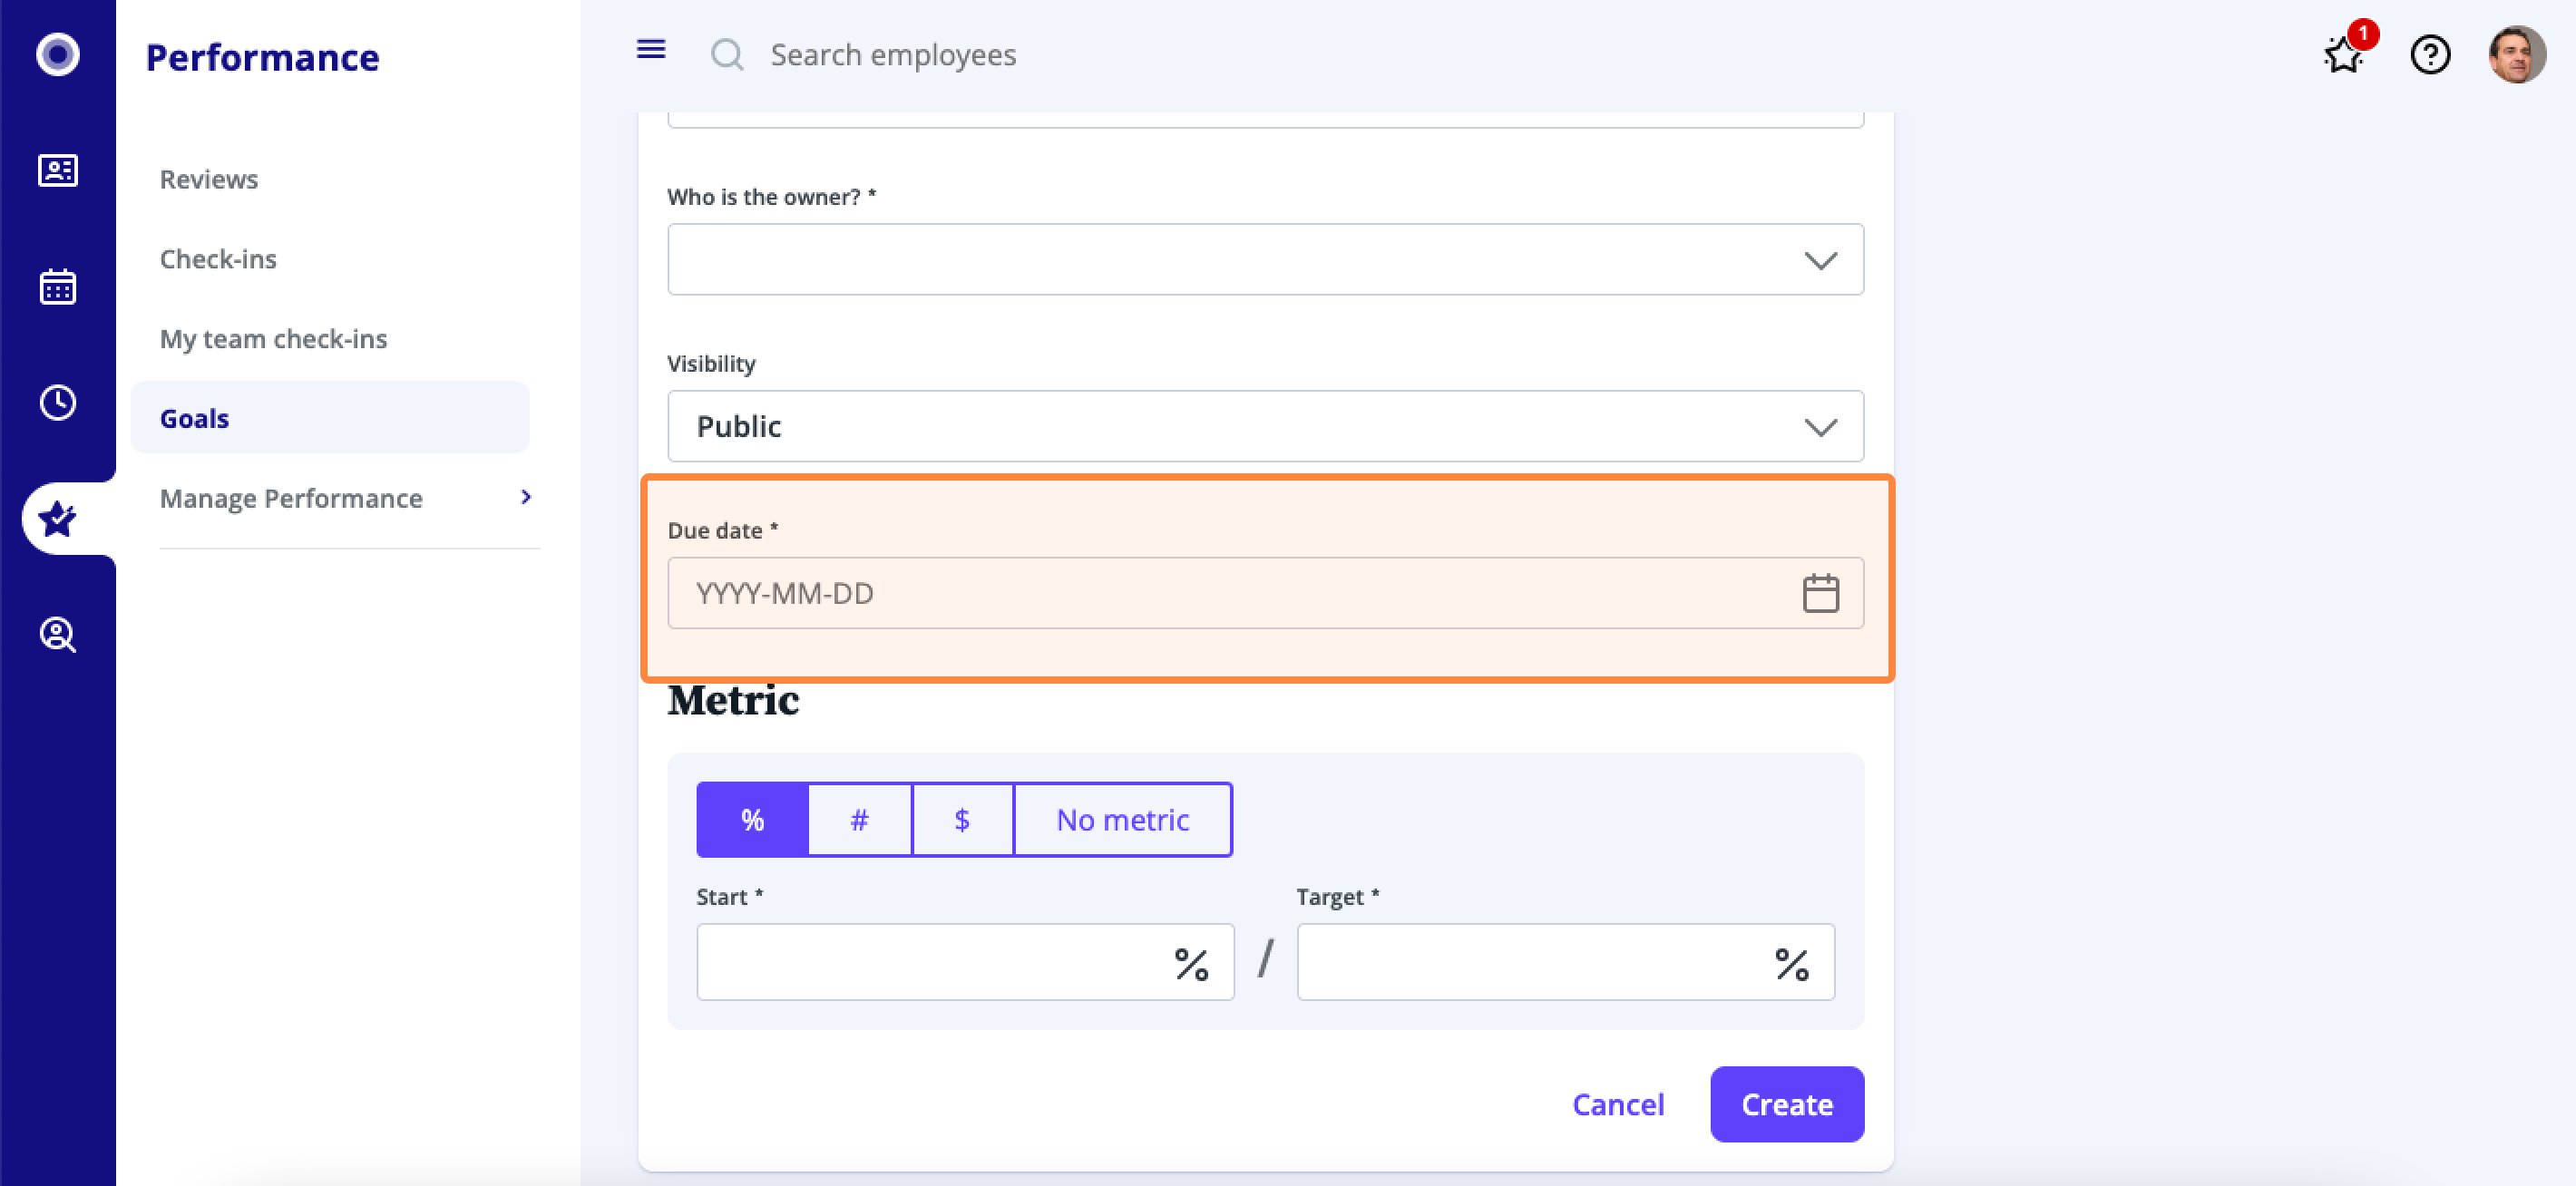Image resolution: width=2576 pixels, height=1186 pixels.
Task: Open My team check-ins menu item
Action: [273, 339]
